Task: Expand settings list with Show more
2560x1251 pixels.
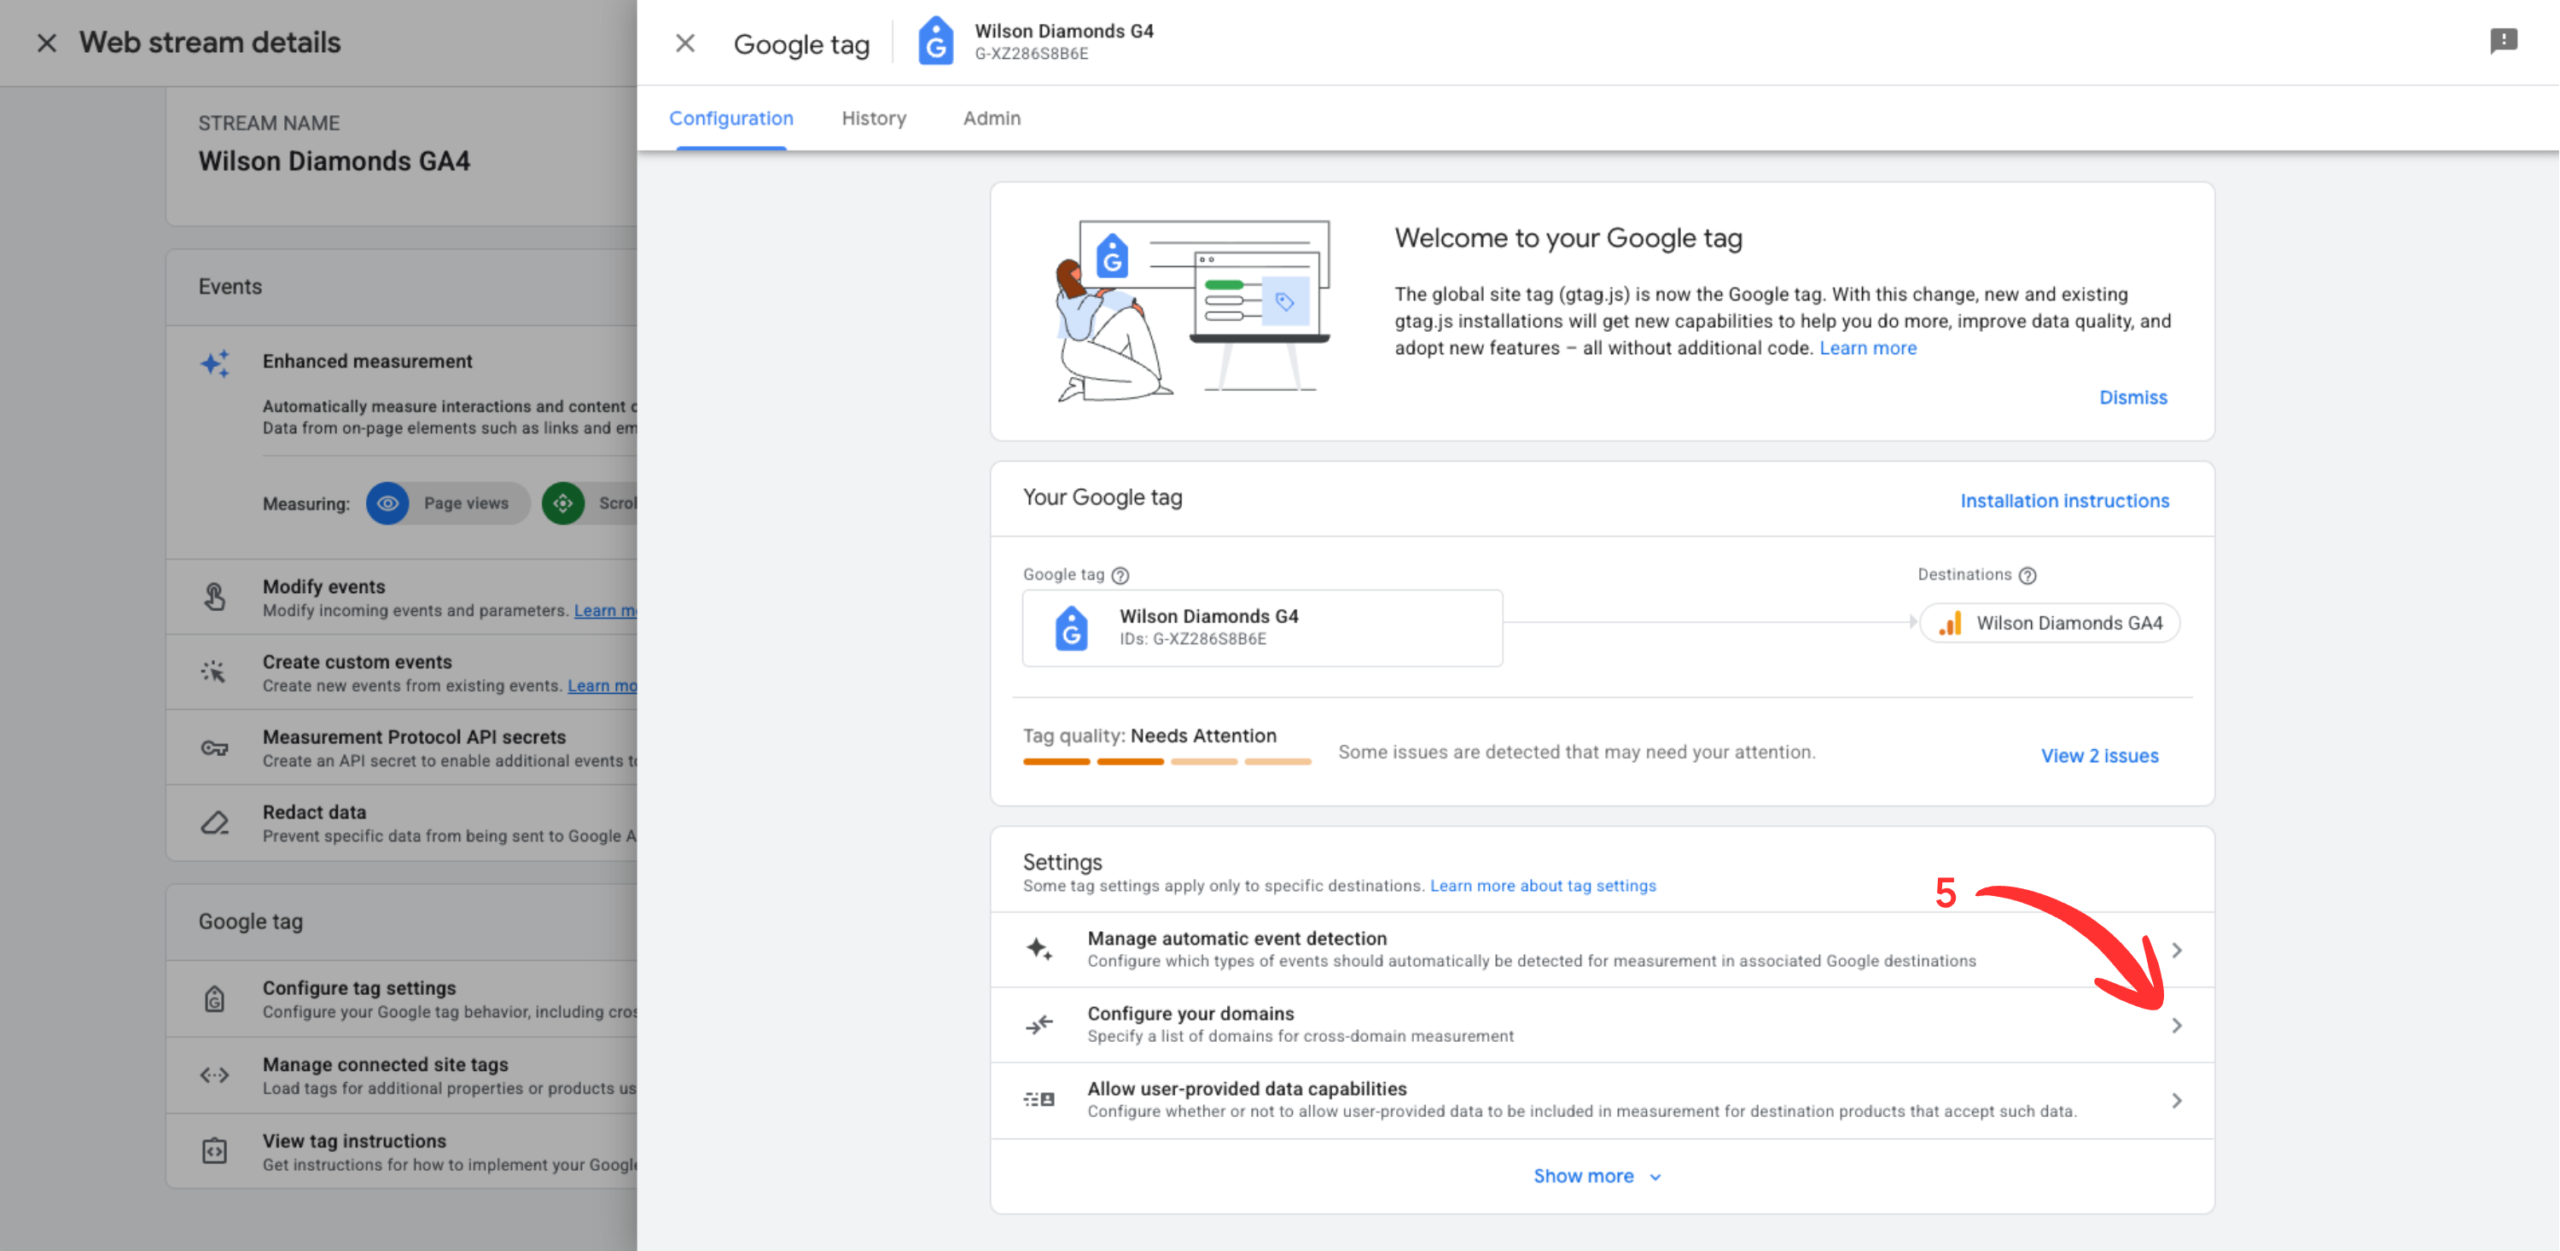Action: 1597,1176
